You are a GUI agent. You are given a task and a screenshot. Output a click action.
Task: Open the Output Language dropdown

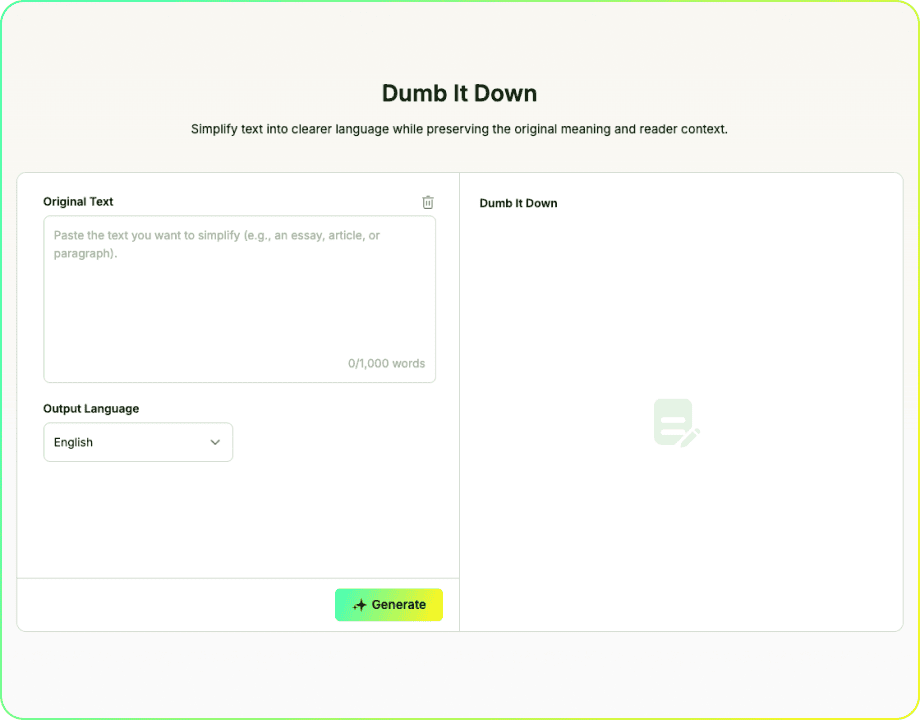click(x=138, y=442)
